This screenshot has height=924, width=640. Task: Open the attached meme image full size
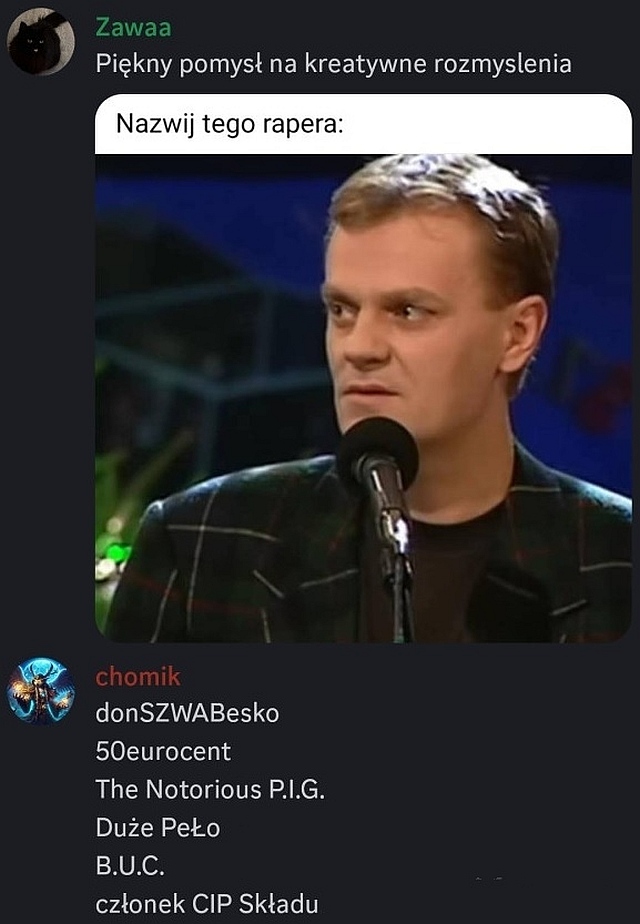point(363,368)
